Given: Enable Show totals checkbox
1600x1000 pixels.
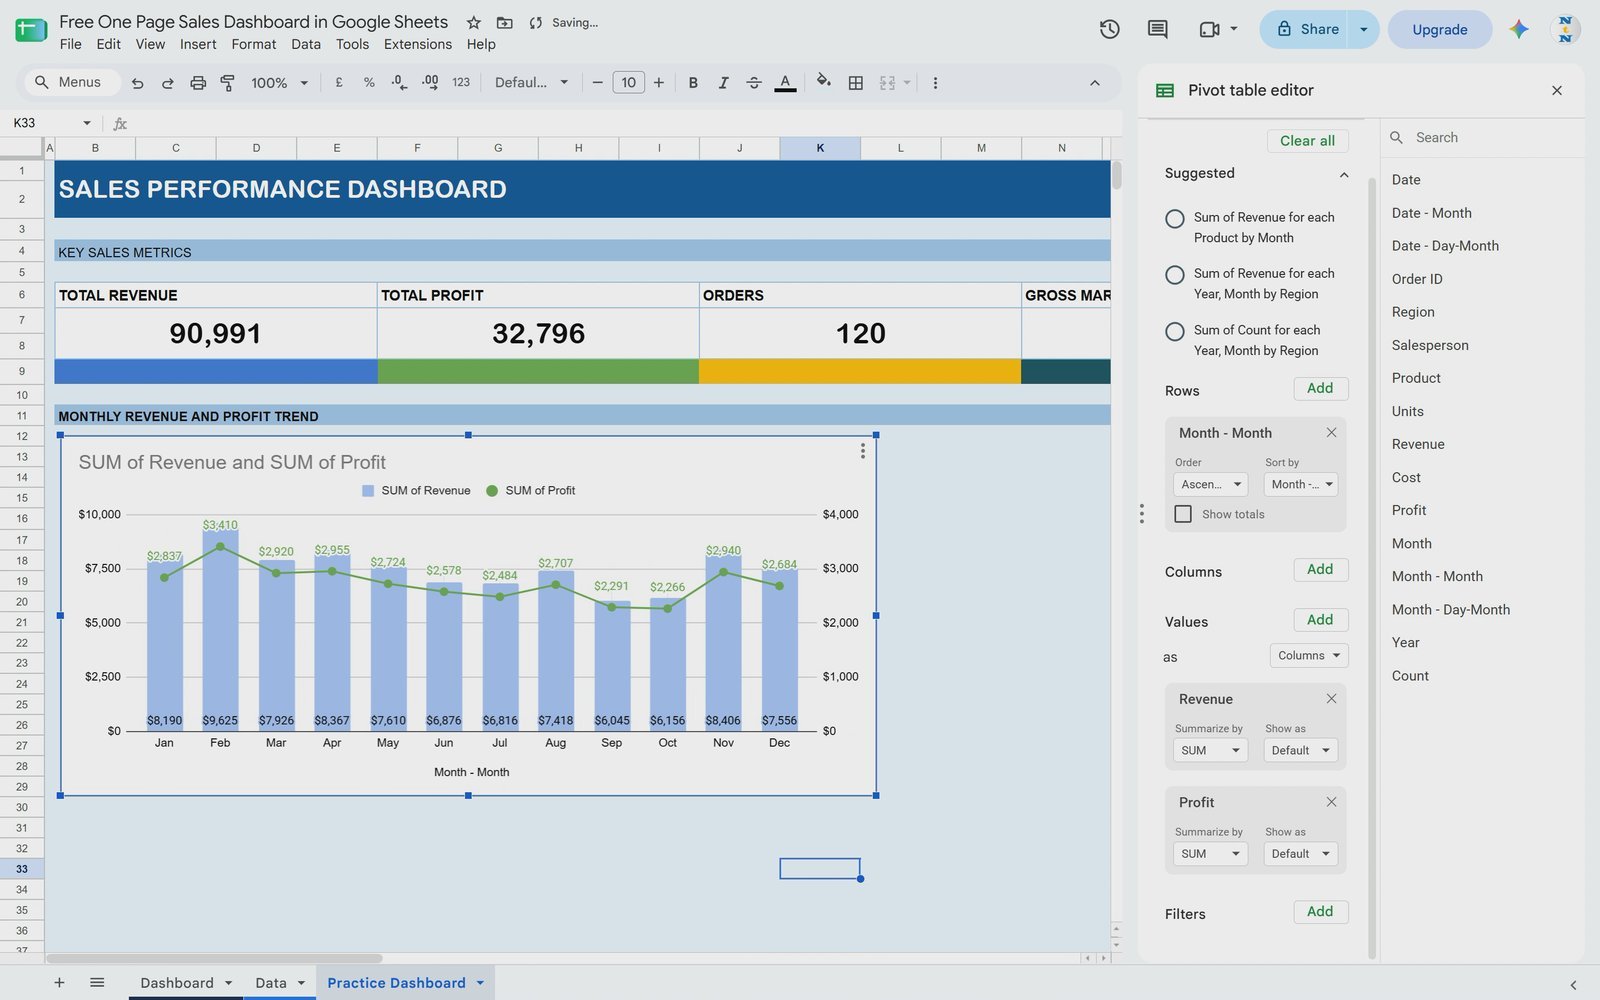Looking at the screenshot, I should [1183, 514].
